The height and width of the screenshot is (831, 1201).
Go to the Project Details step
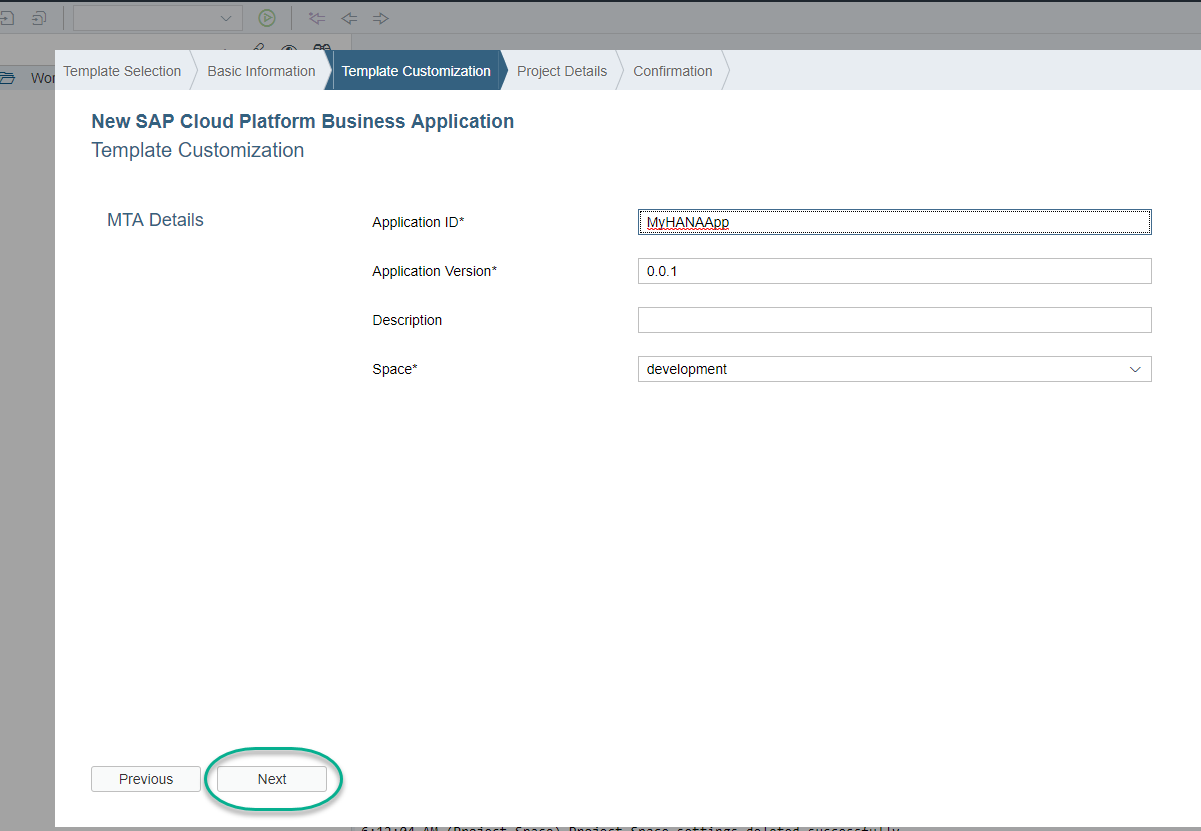click(x=562, y=71)
